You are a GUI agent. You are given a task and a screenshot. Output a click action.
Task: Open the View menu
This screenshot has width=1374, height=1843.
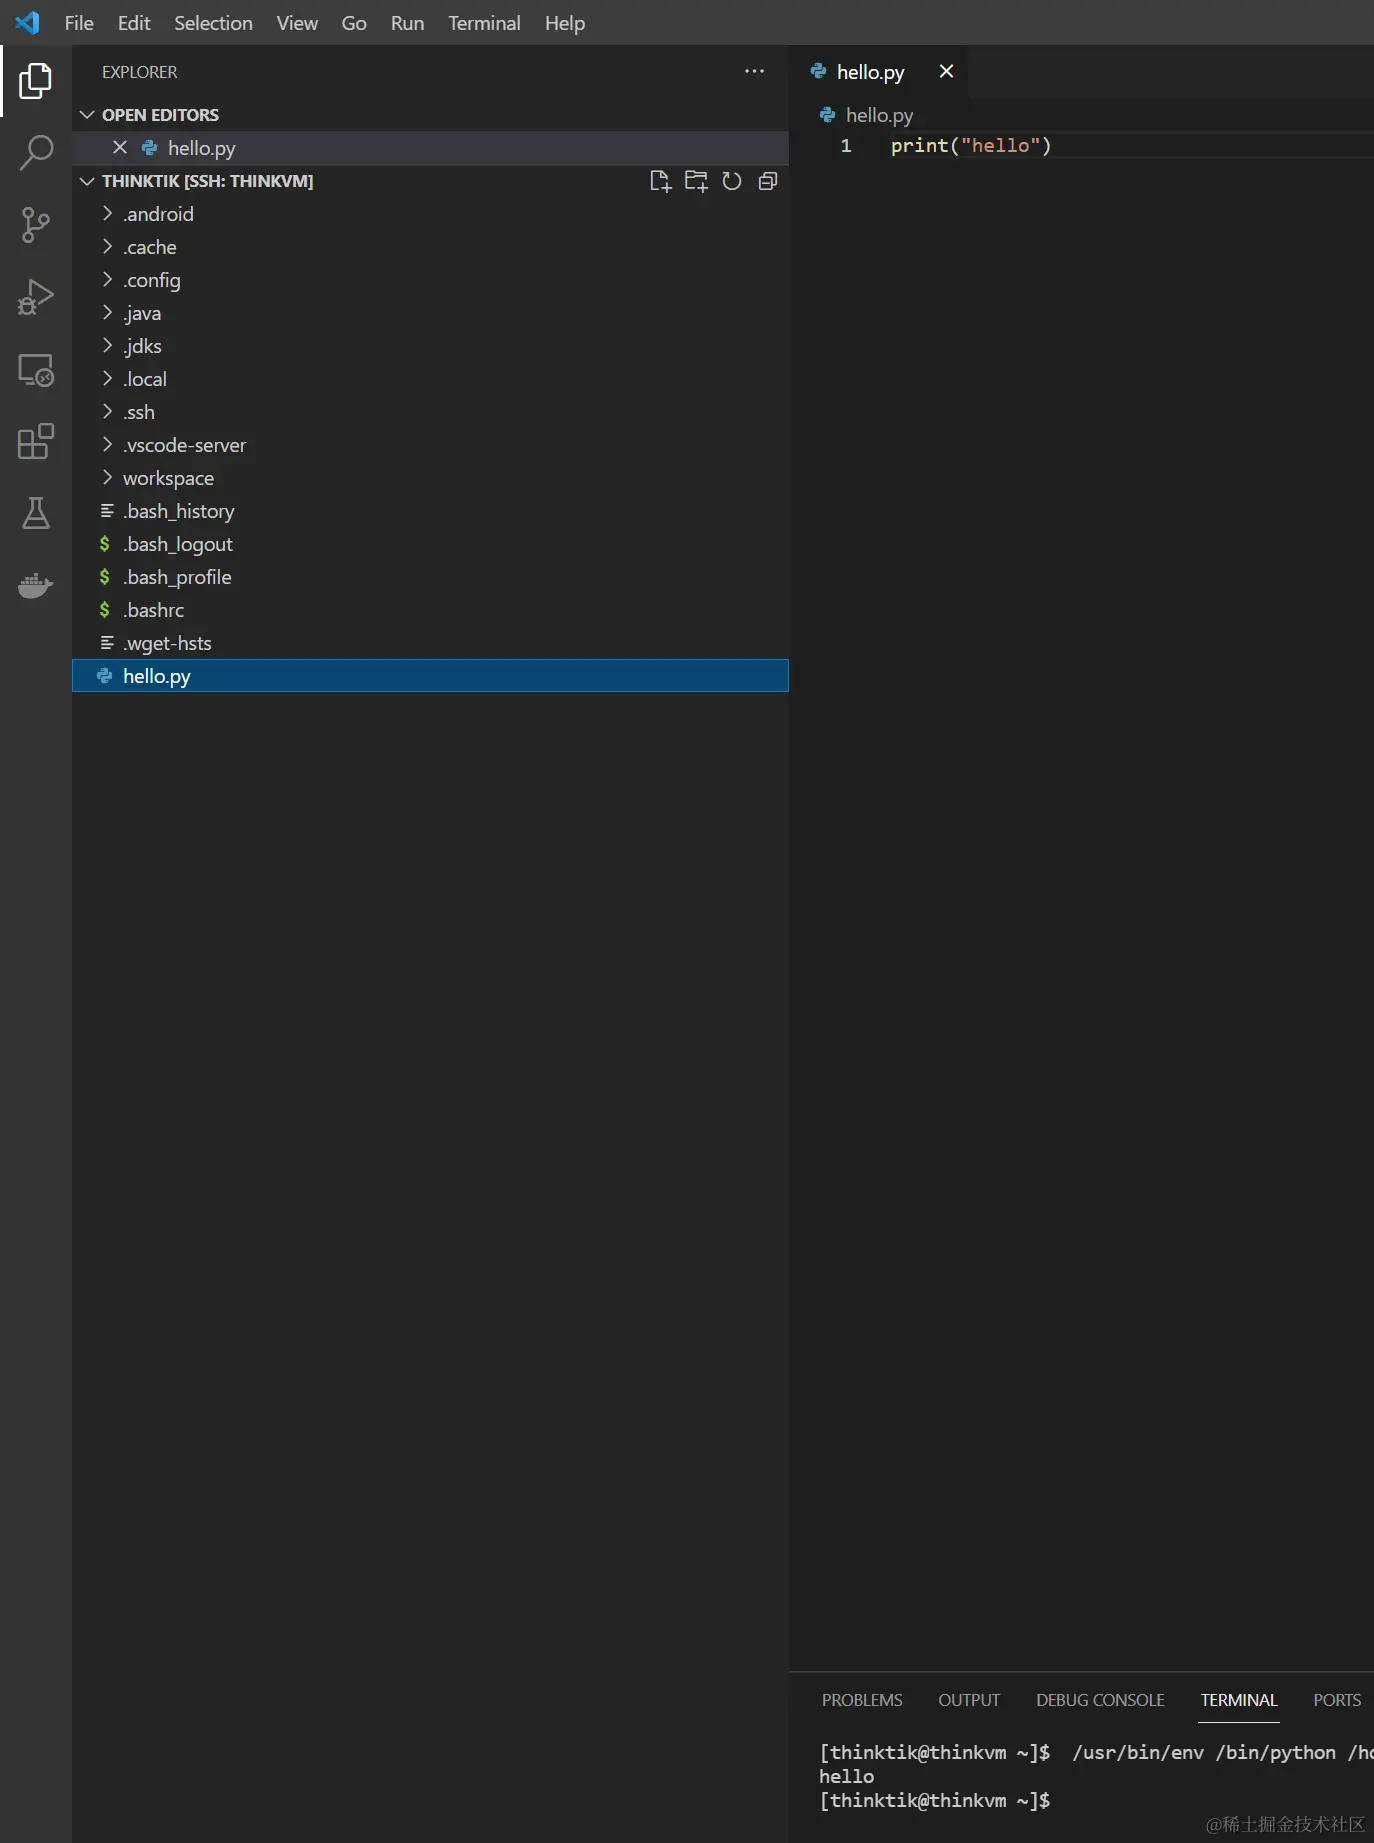pos(297,23)
